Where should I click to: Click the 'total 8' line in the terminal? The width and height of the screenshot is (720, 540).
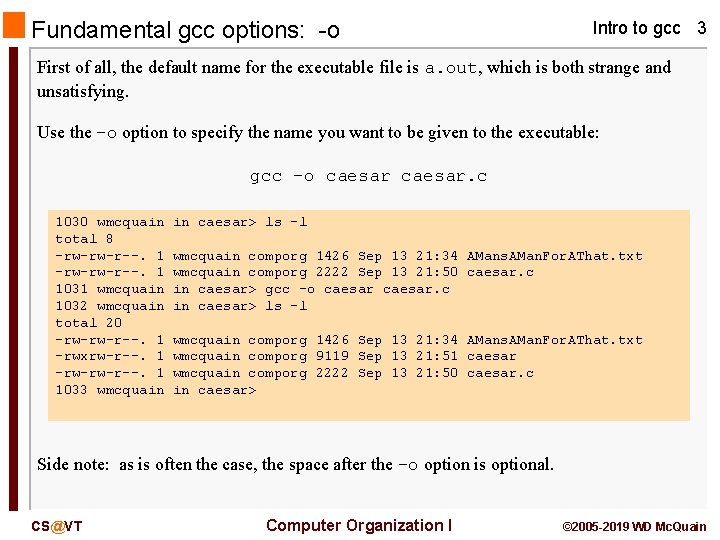pyautogui.click(x=84, y=239)
